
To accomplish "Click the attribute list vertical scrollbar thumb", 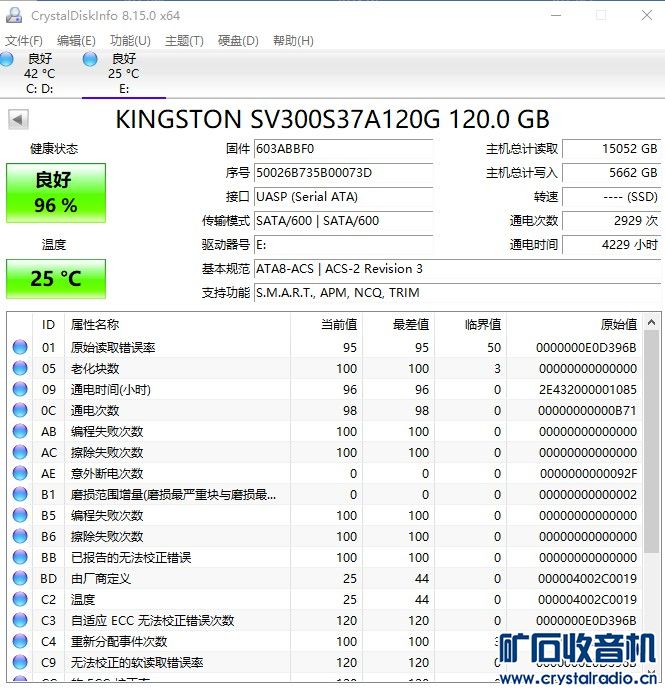I will (x=651, y=442).
